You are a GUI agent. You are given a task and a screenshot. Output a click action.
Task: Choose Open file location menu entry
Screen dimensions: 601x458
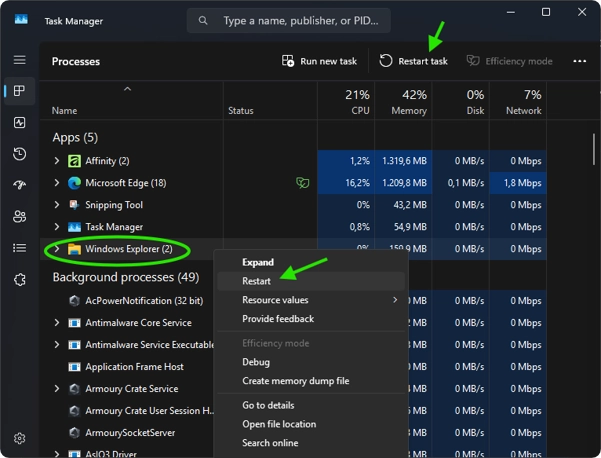coord(311,424)
